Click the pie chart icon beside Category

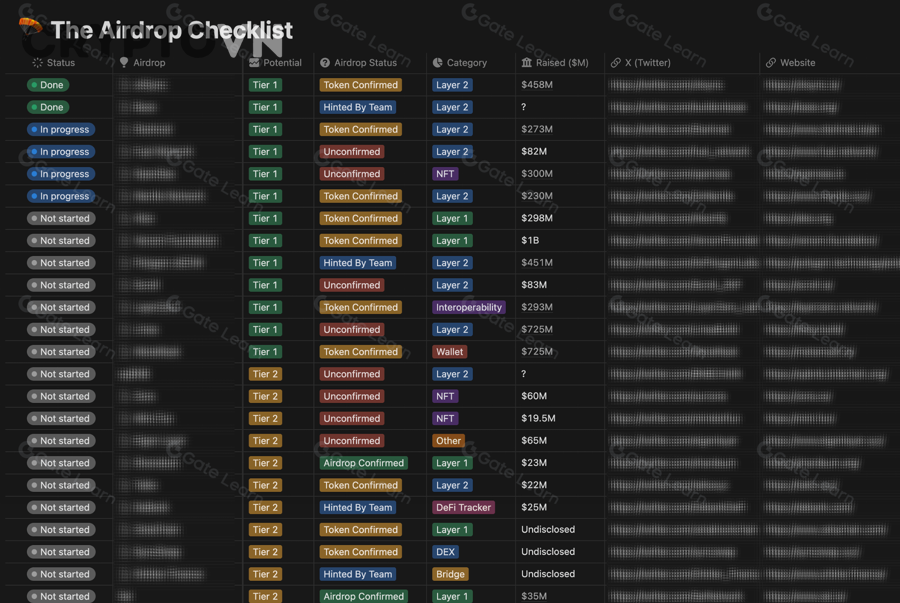tap(437, 63)
